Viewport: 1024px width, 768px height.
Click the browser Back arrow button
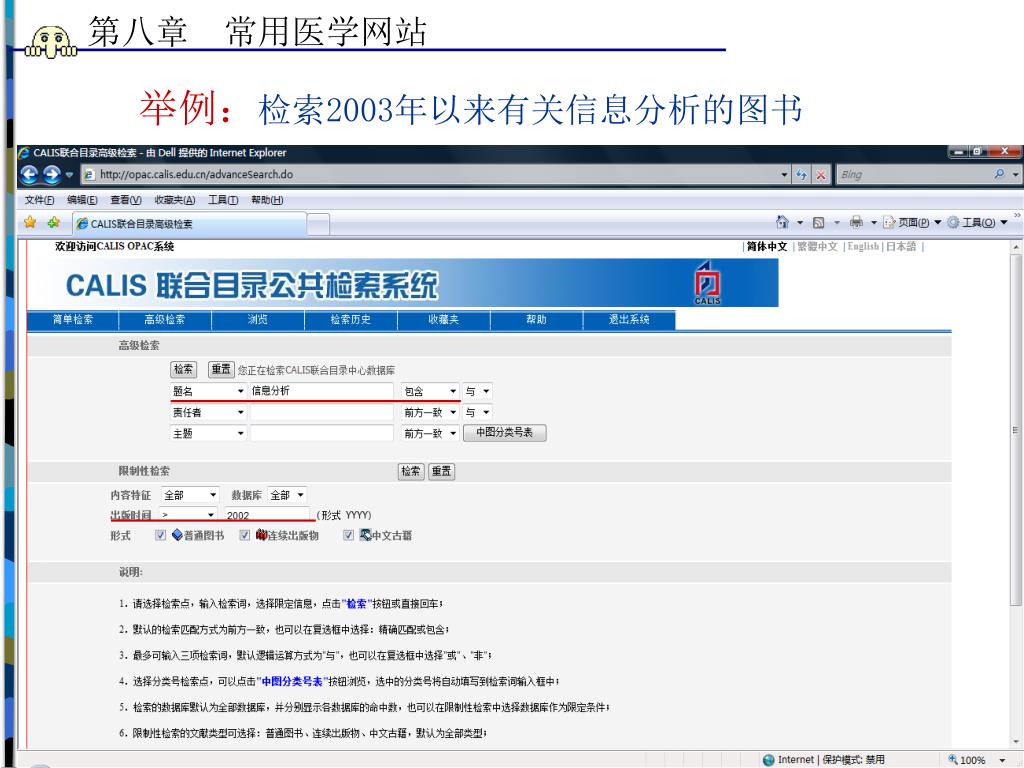pos(29,174)
